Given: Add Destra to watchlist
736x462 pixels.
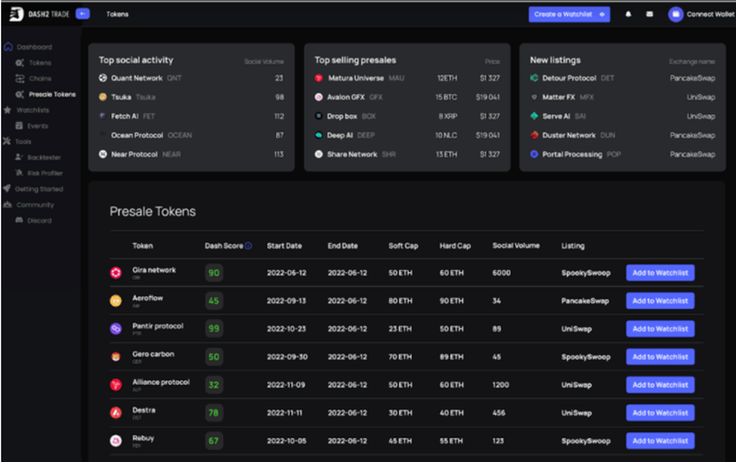Looking at the screenshot, I should tap(660, 413).
